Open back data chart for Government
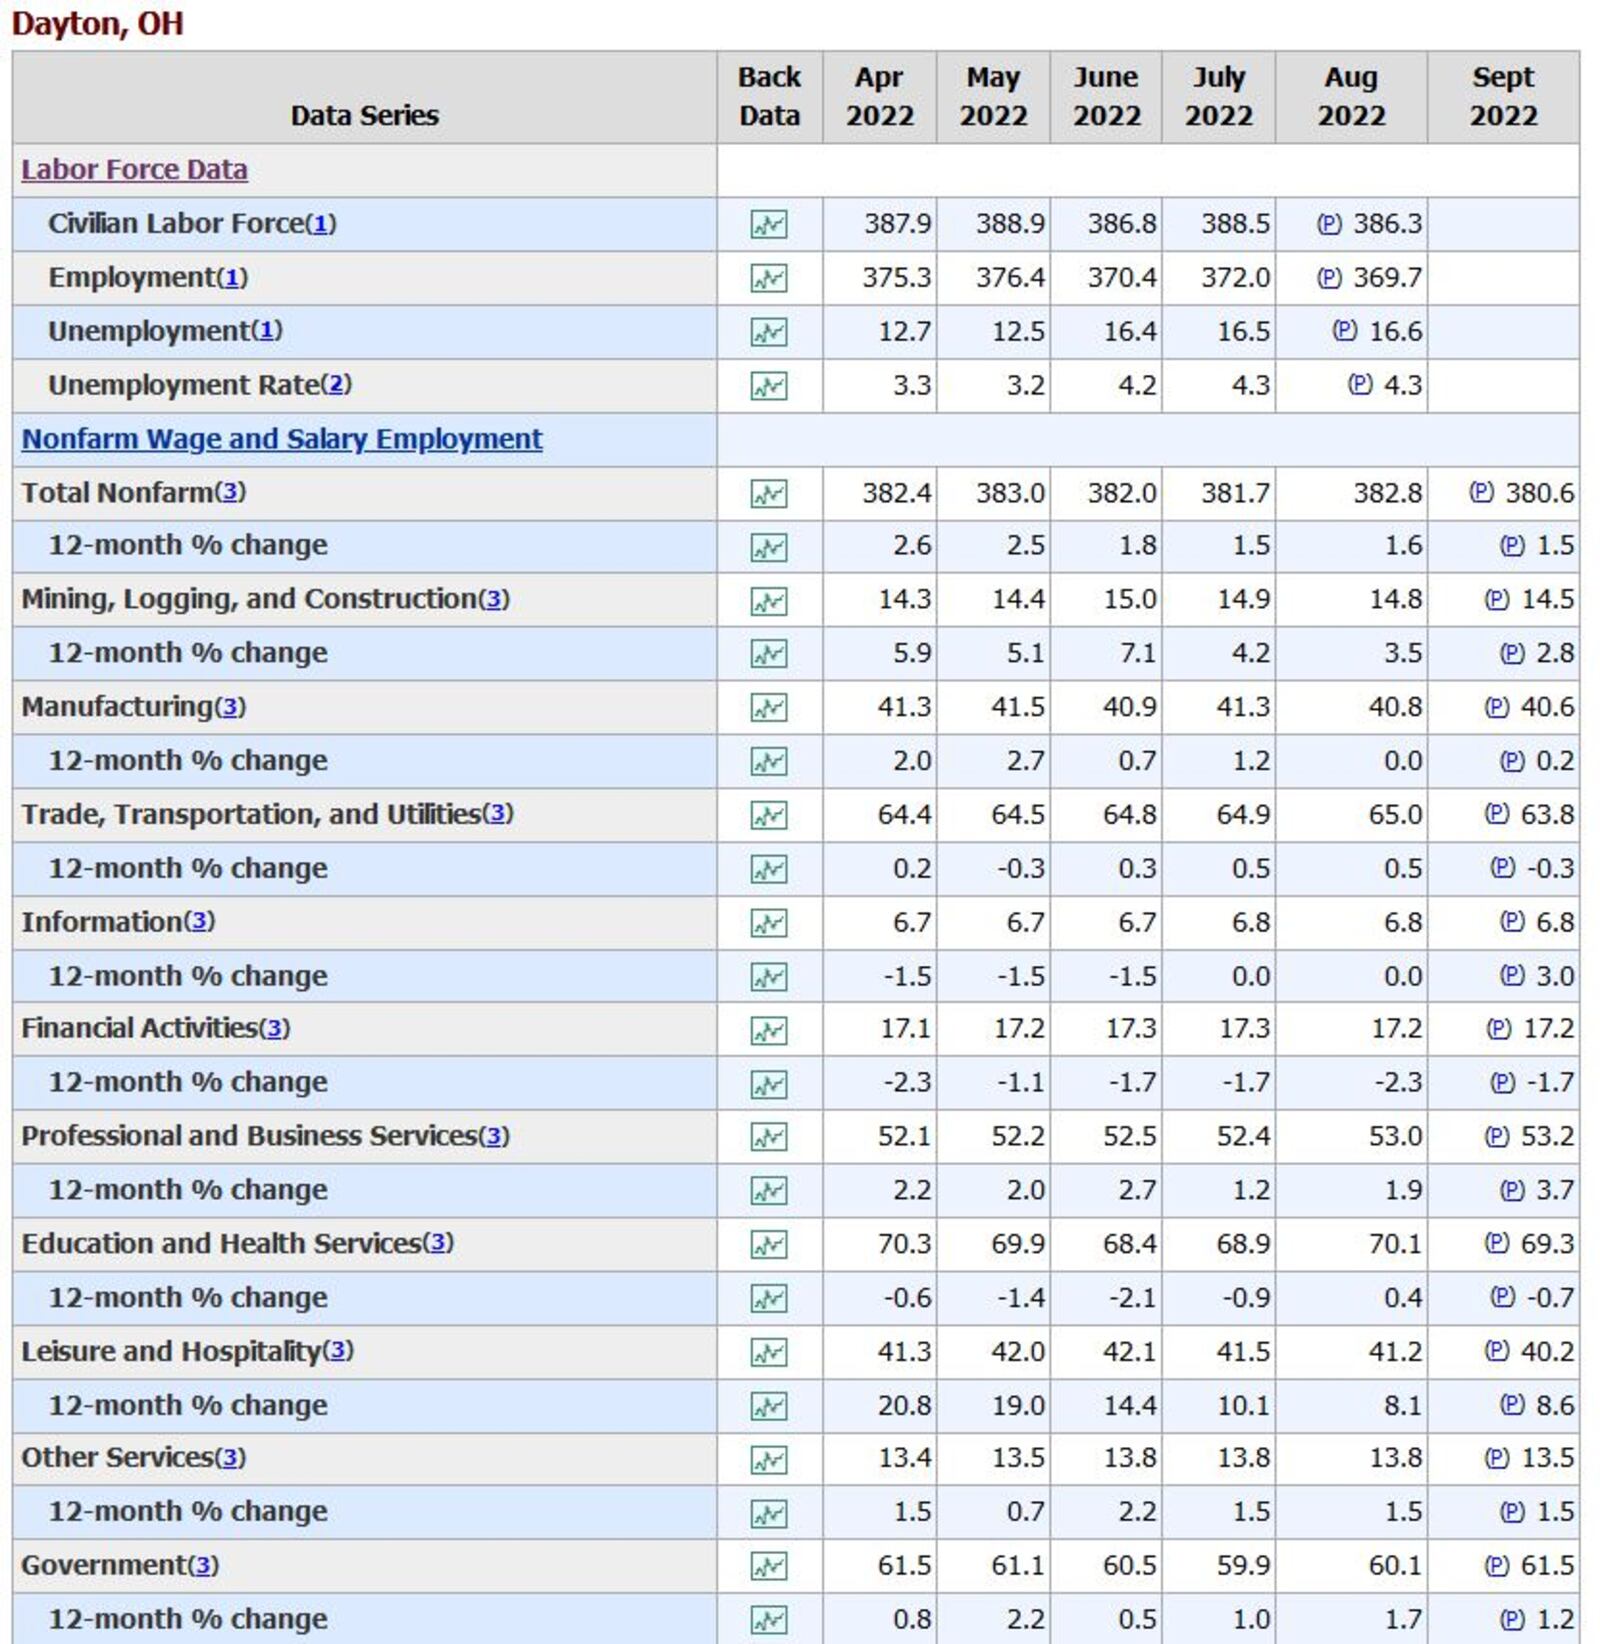 coord(770,1567)
